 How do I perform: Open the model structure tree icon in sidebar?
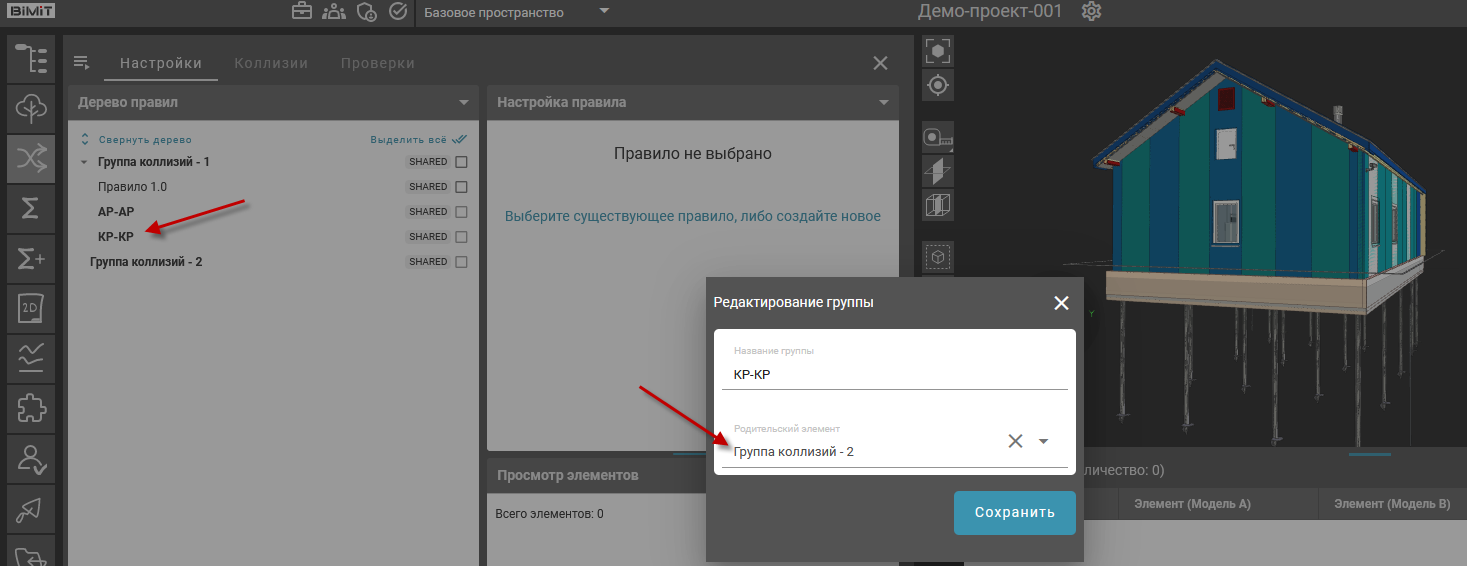[x=31, y=58]
